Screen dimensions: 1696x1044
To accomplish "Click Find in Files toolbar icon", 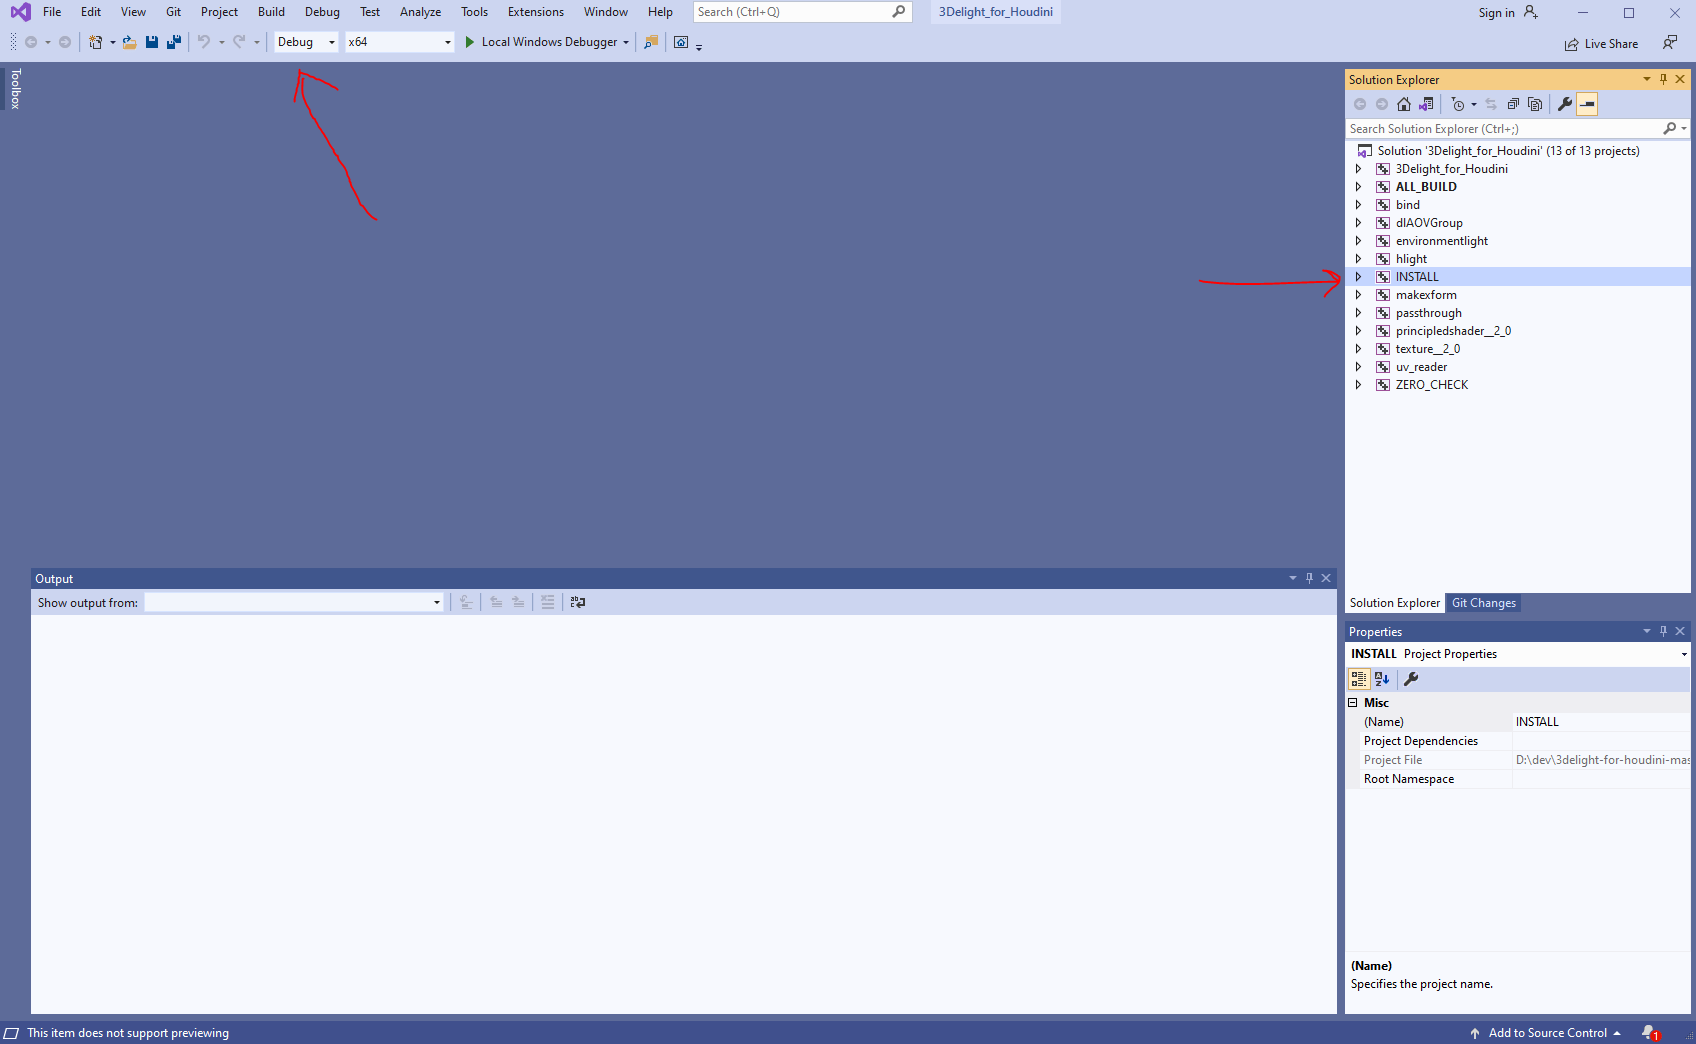I will tap(651, 42).
